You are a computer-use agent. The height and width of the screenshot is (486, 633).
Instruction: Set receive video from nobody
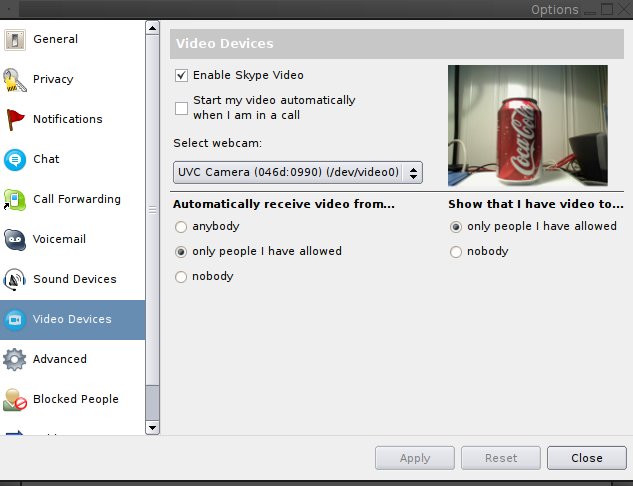181,277
